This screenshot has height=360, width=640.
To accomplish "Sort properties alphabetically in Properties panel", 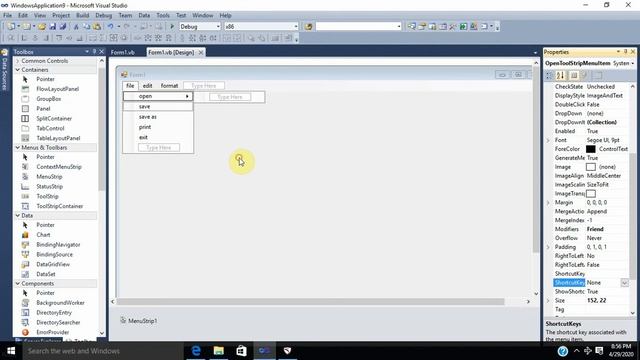I will 560,76.
